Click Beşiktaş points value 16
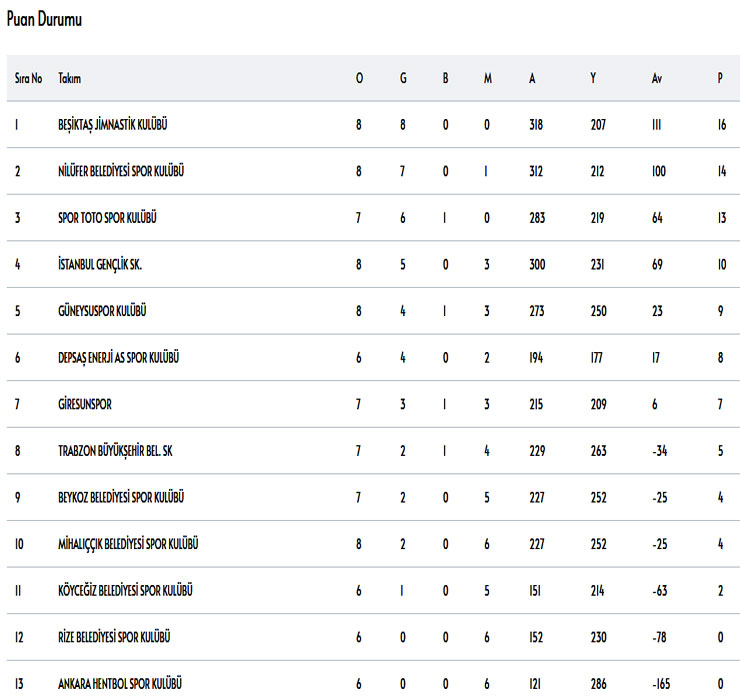 (x=720, y=125)
